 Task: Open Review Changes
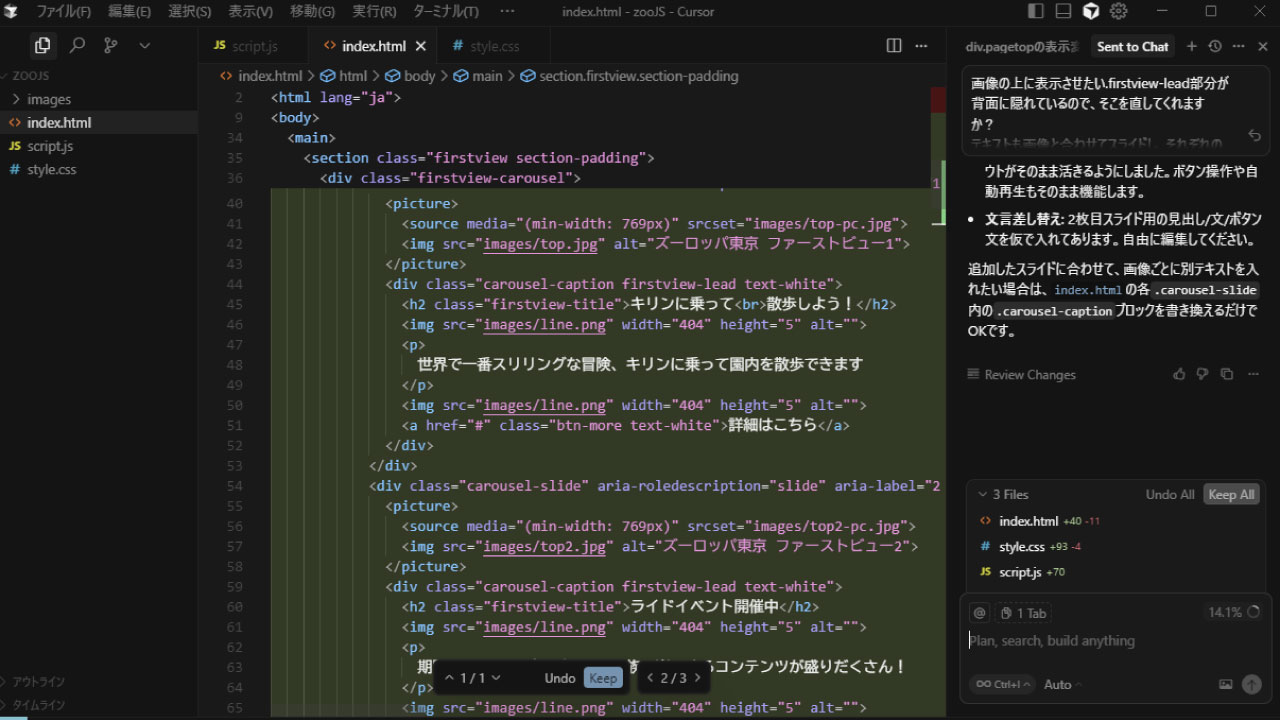click(x=1022, y=374)
